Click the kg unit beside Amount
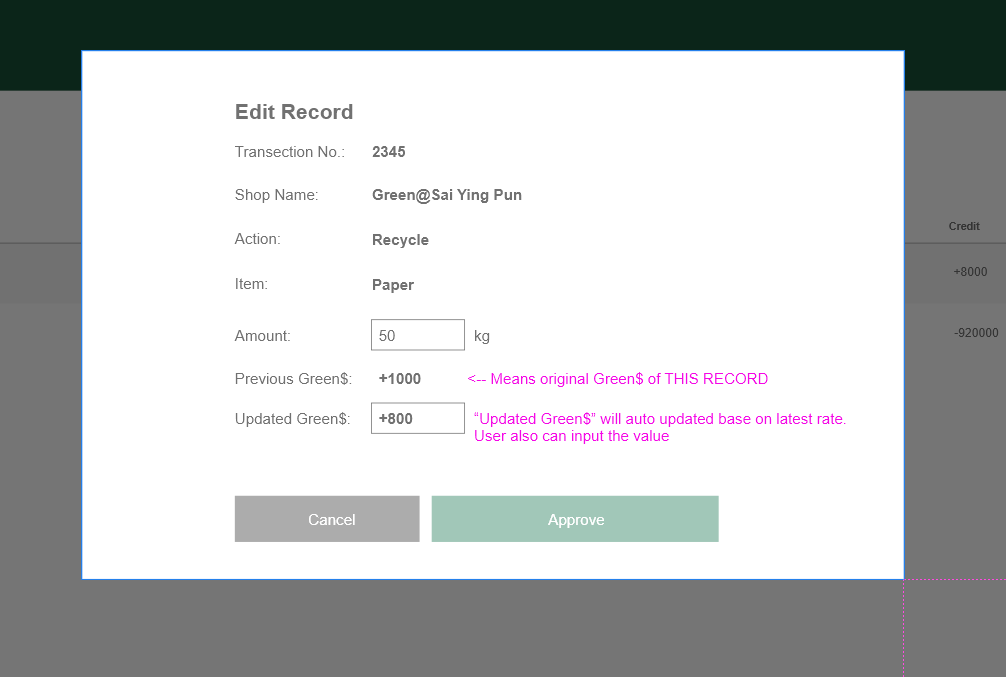Viewport: 1006px width, 677px height. tap(482, 336)
